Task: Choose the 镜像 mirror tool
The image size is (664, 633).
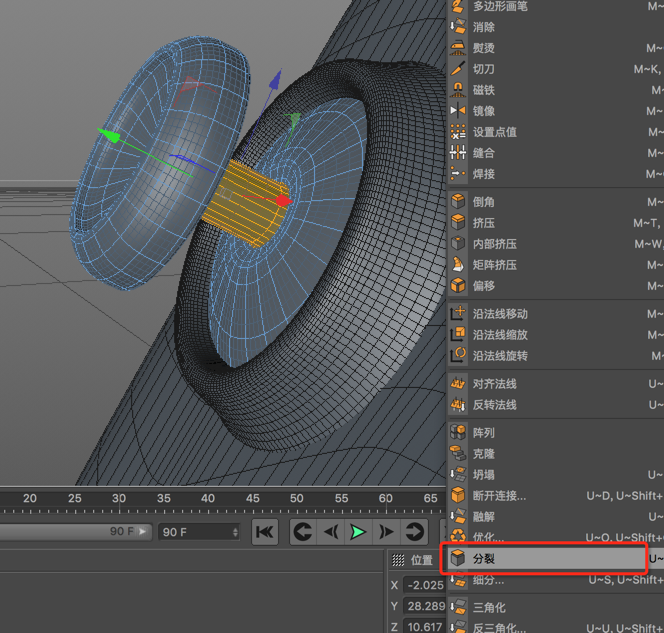Action: click(x=556, y=111)
